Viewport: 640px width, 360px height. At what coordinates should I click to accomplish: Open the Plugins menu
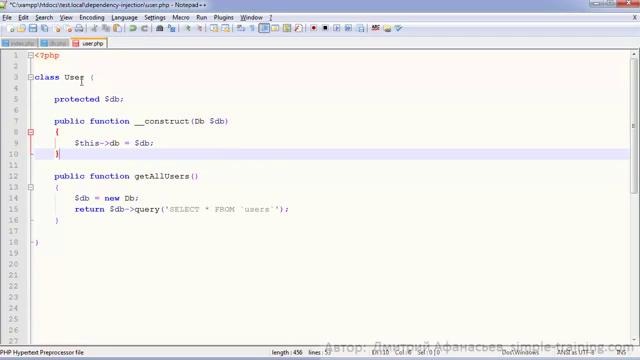click(224, 18)
